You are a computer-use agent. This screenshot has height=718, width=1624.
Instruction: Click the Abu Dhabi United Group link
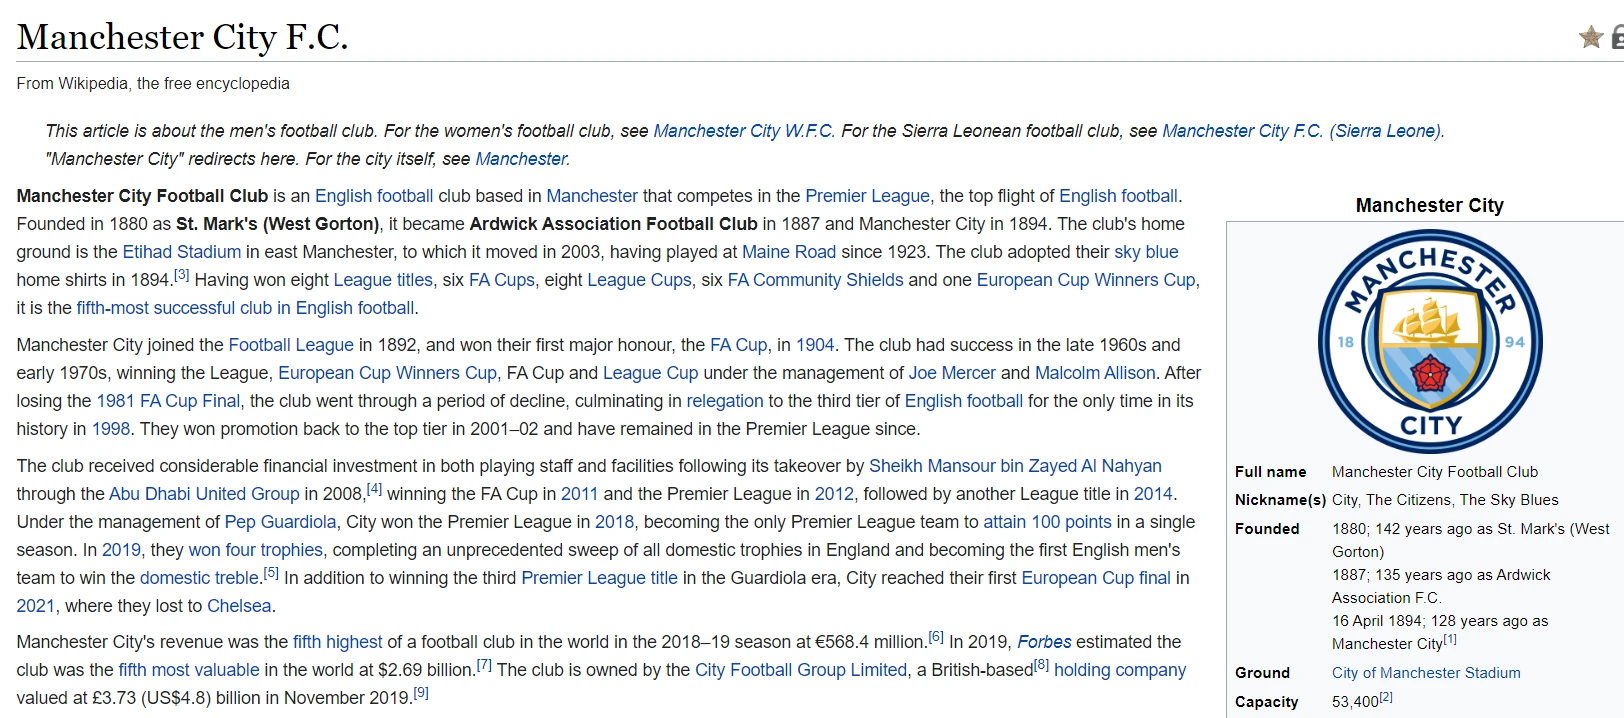pyautogui.click(x=204, y=494)
